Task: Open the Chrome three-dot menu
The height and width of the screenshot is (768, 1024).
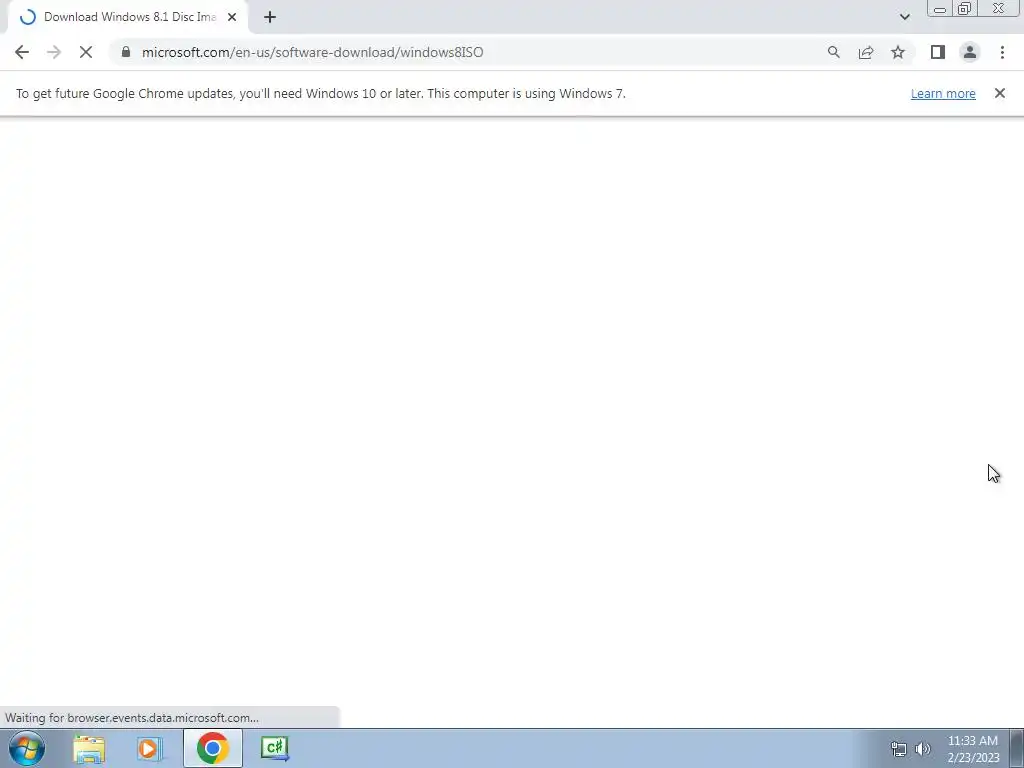Action: pos(1002,52)
